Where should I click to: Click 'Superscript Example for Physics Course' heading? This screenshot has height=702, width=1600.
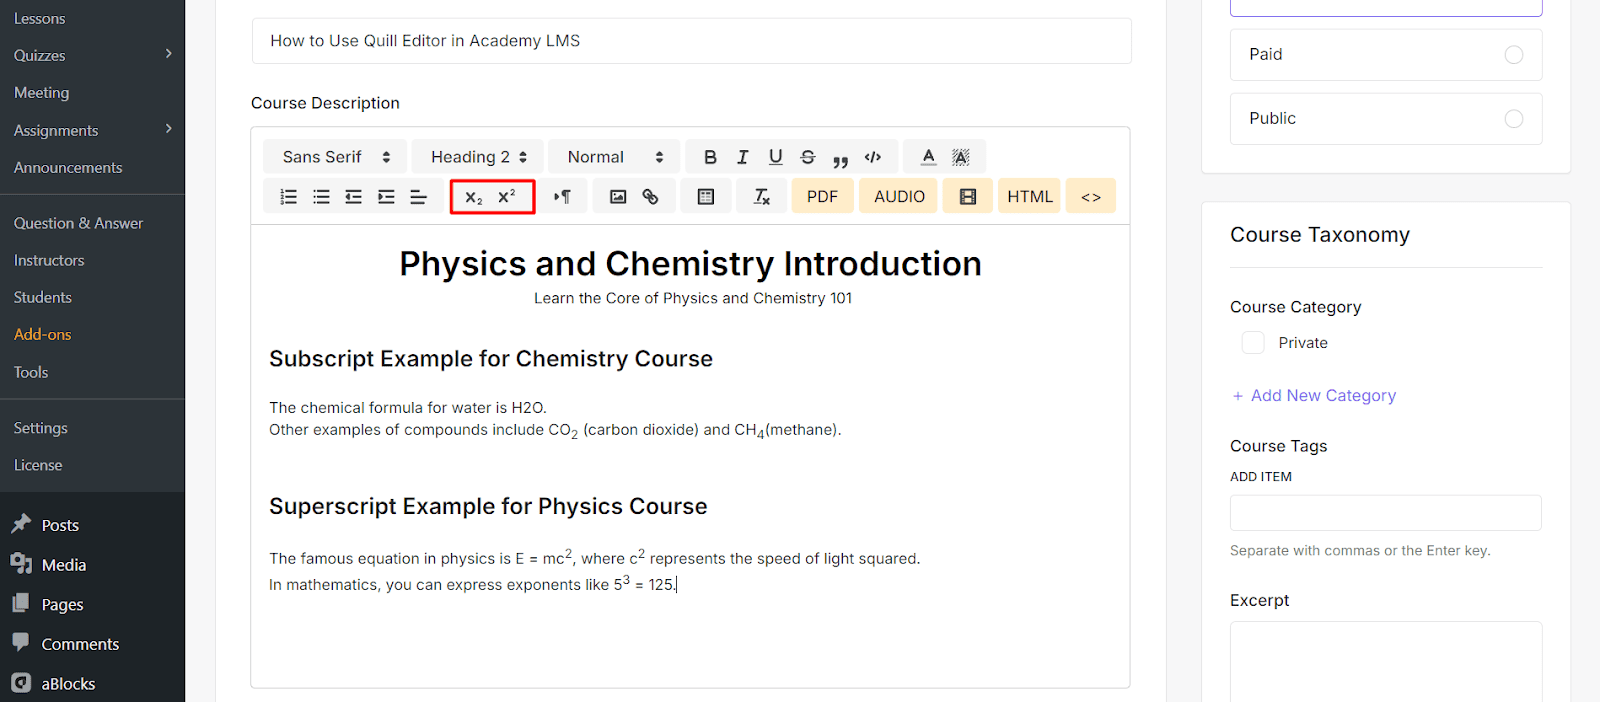click(x=488, y=507)
